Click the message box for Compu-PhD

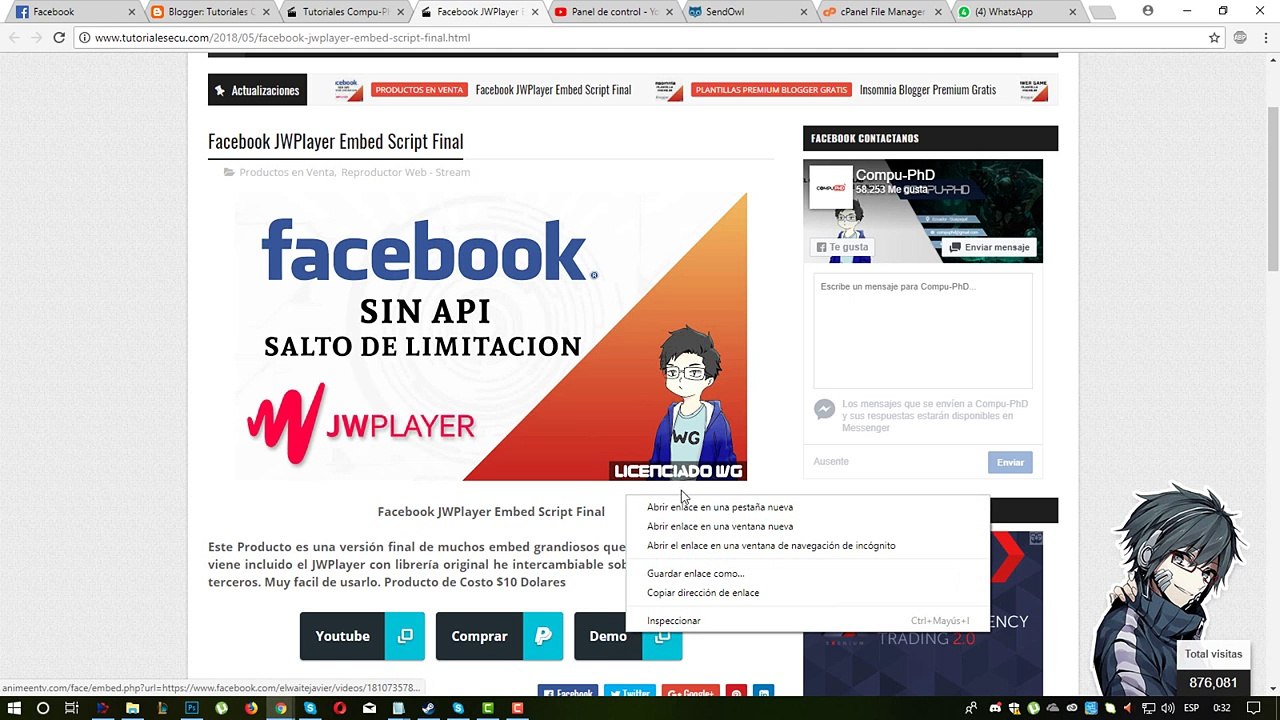click(x=923, y=332)
